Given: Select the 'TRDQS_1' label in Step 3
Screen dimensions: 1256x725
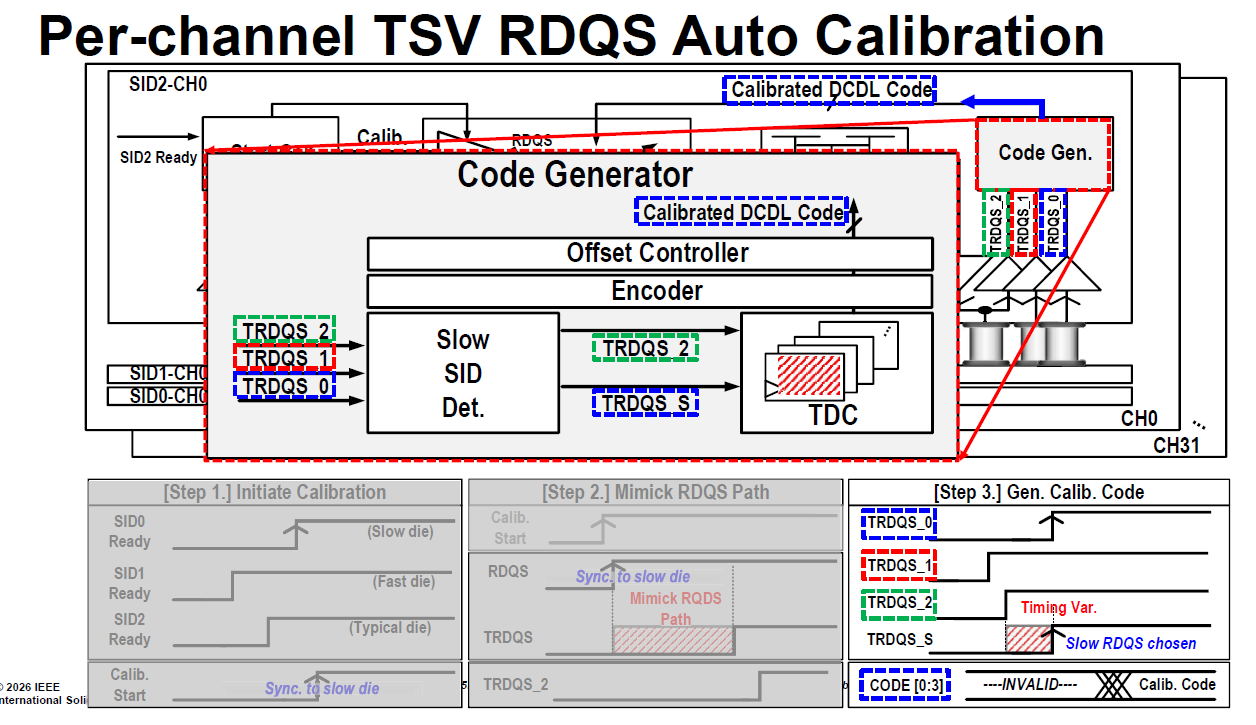Looking at the screenshot, I should pos(899,565).
